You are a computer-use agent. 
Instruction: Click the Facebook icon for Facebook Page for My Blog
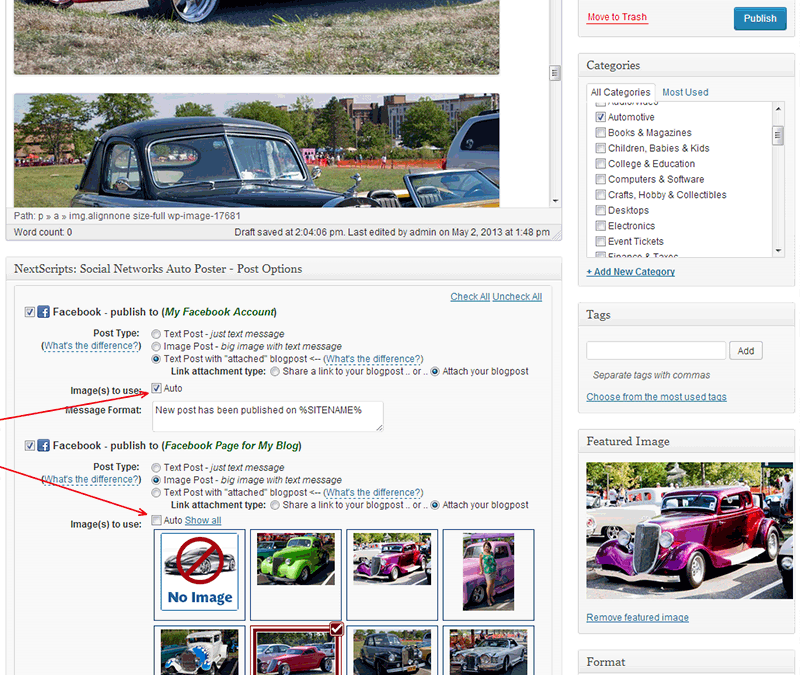click(x=44, y=445)
